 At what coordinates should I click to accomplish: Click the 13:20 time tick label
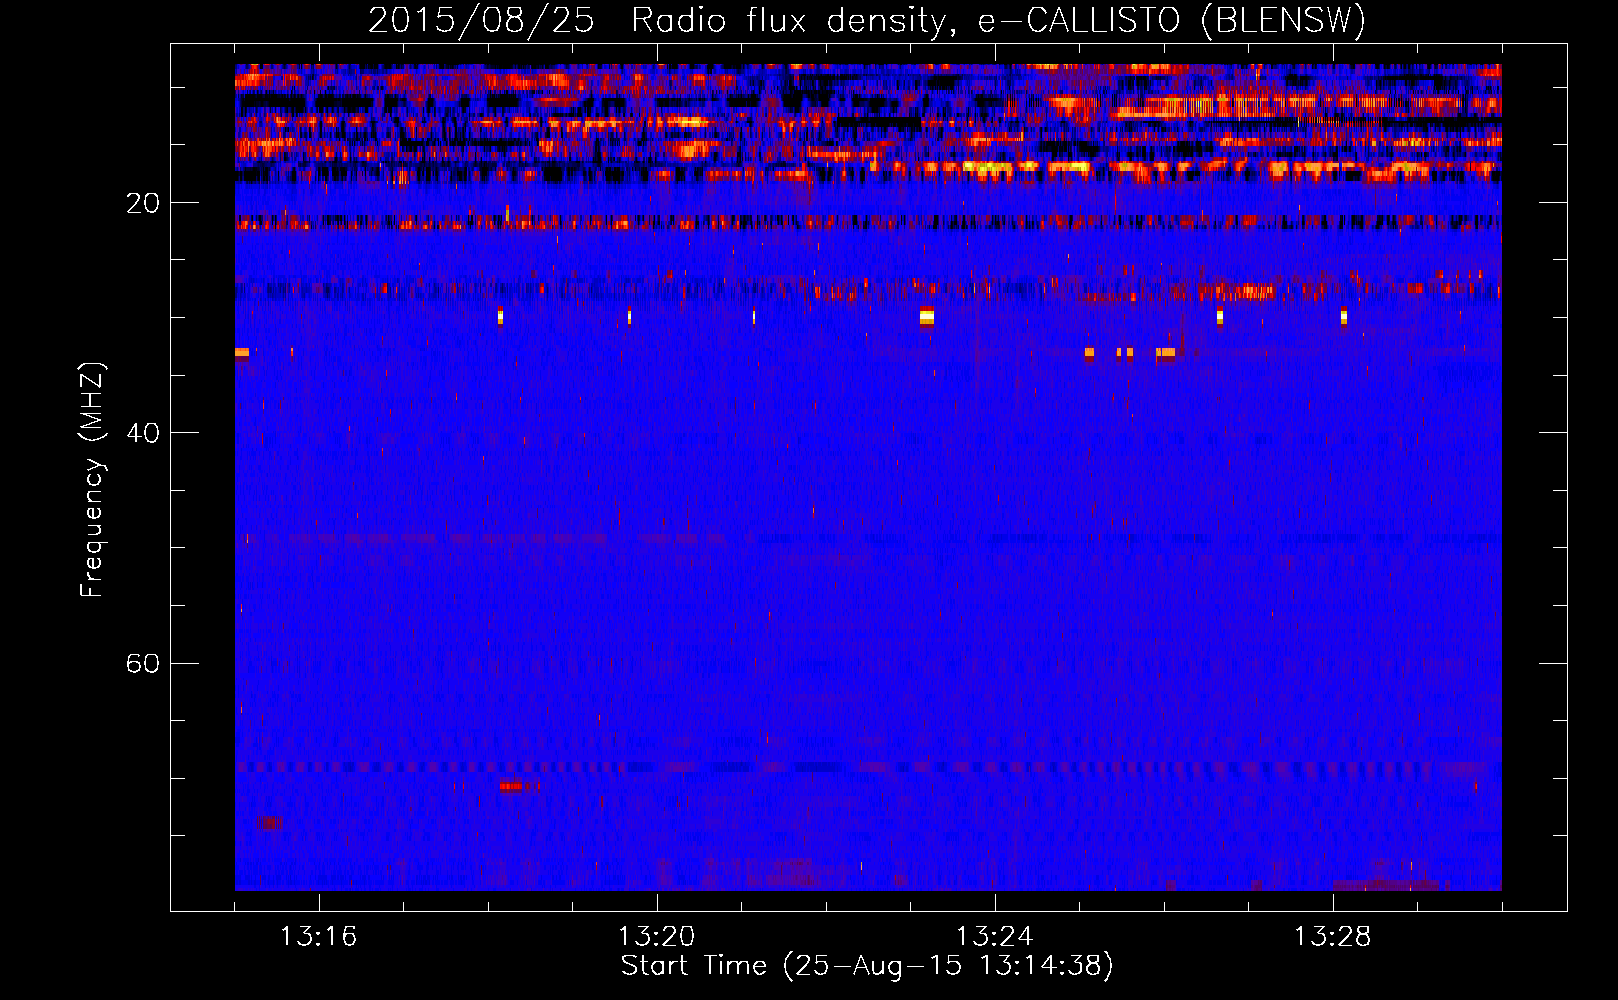[x=656, y=937]
